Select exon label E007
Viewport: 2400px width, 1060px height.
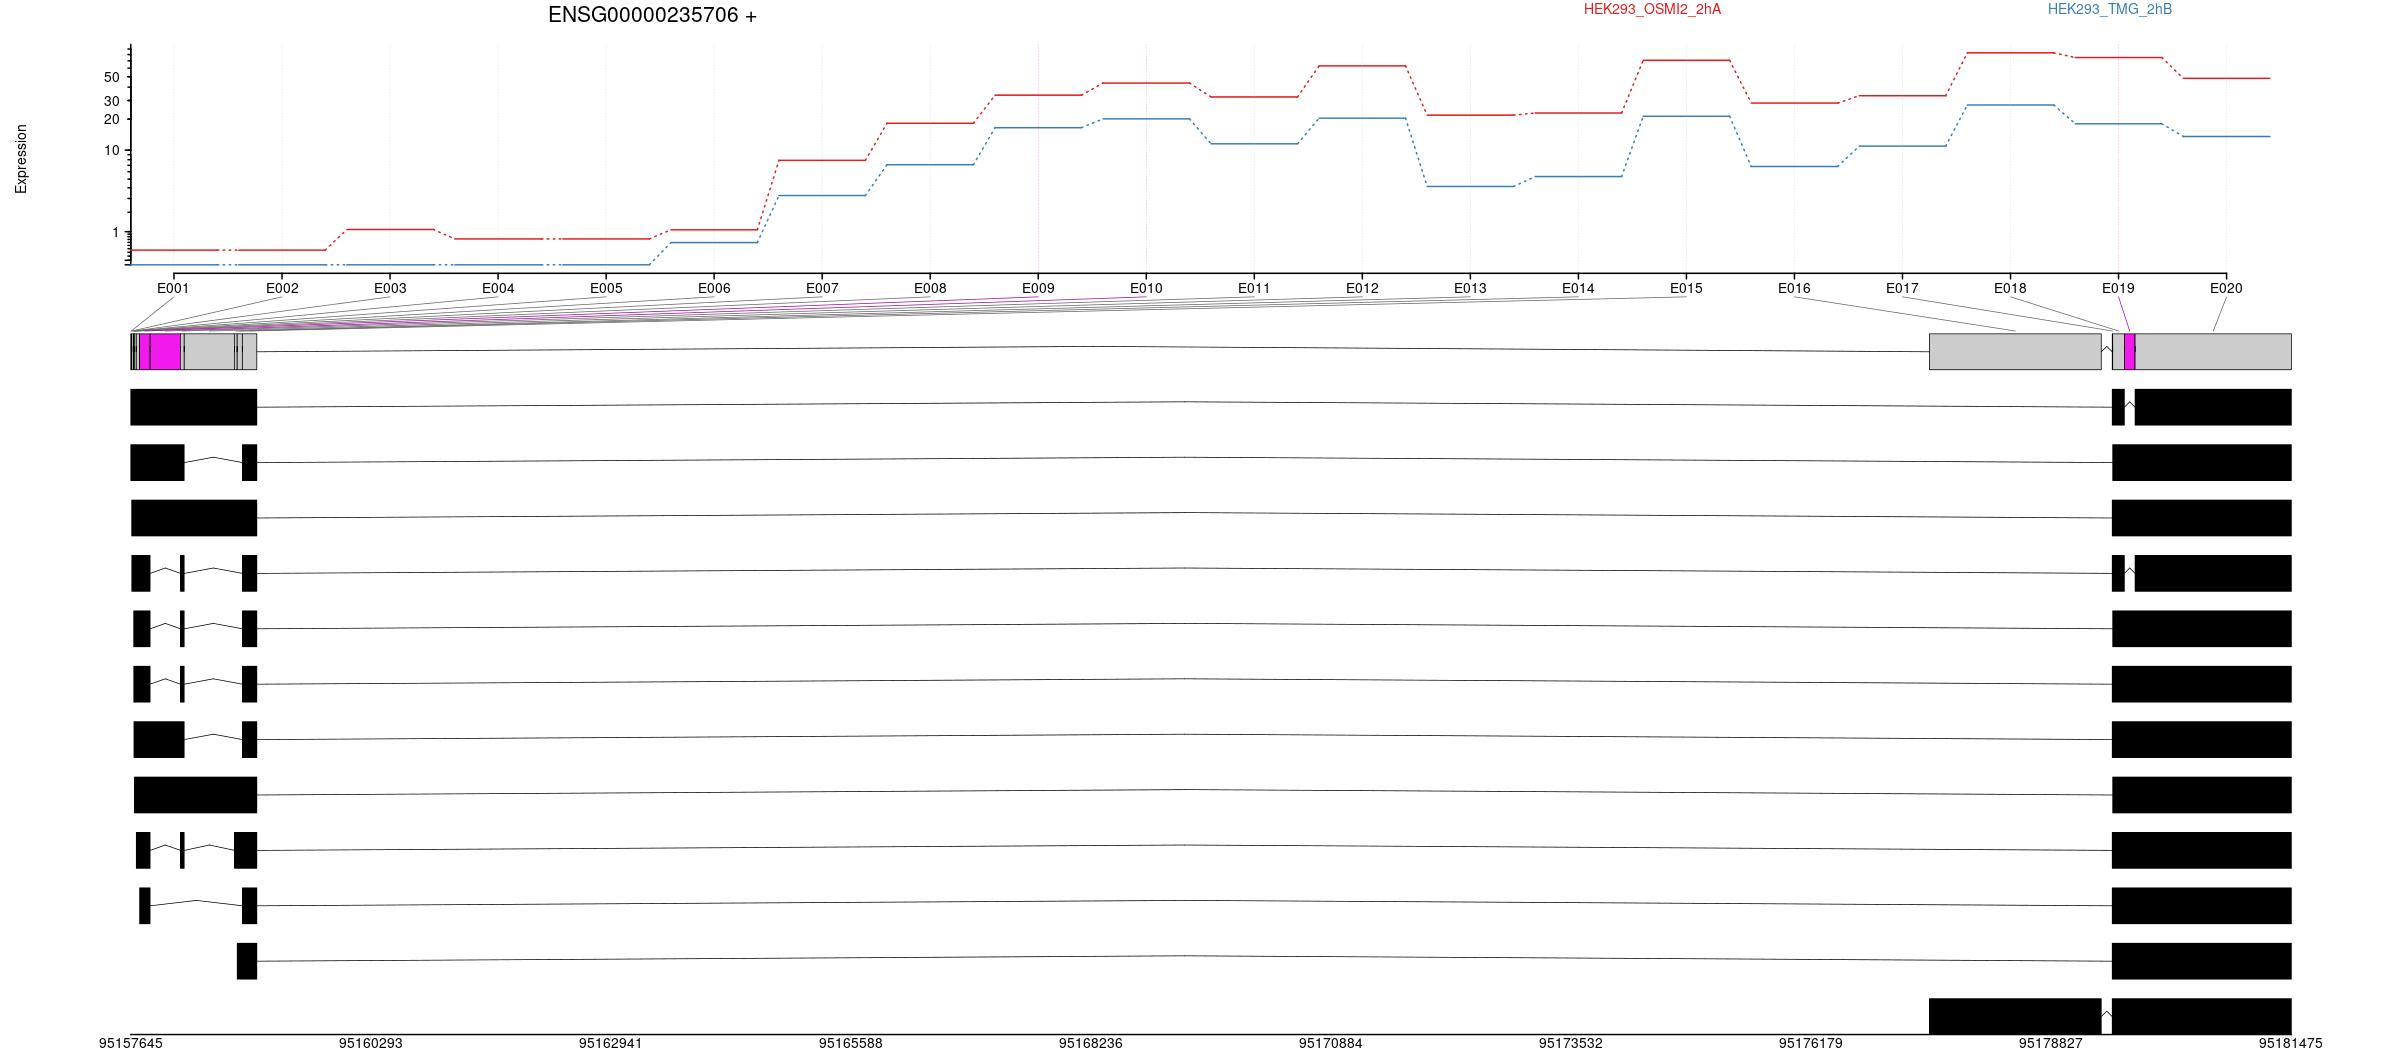point(822,288)
